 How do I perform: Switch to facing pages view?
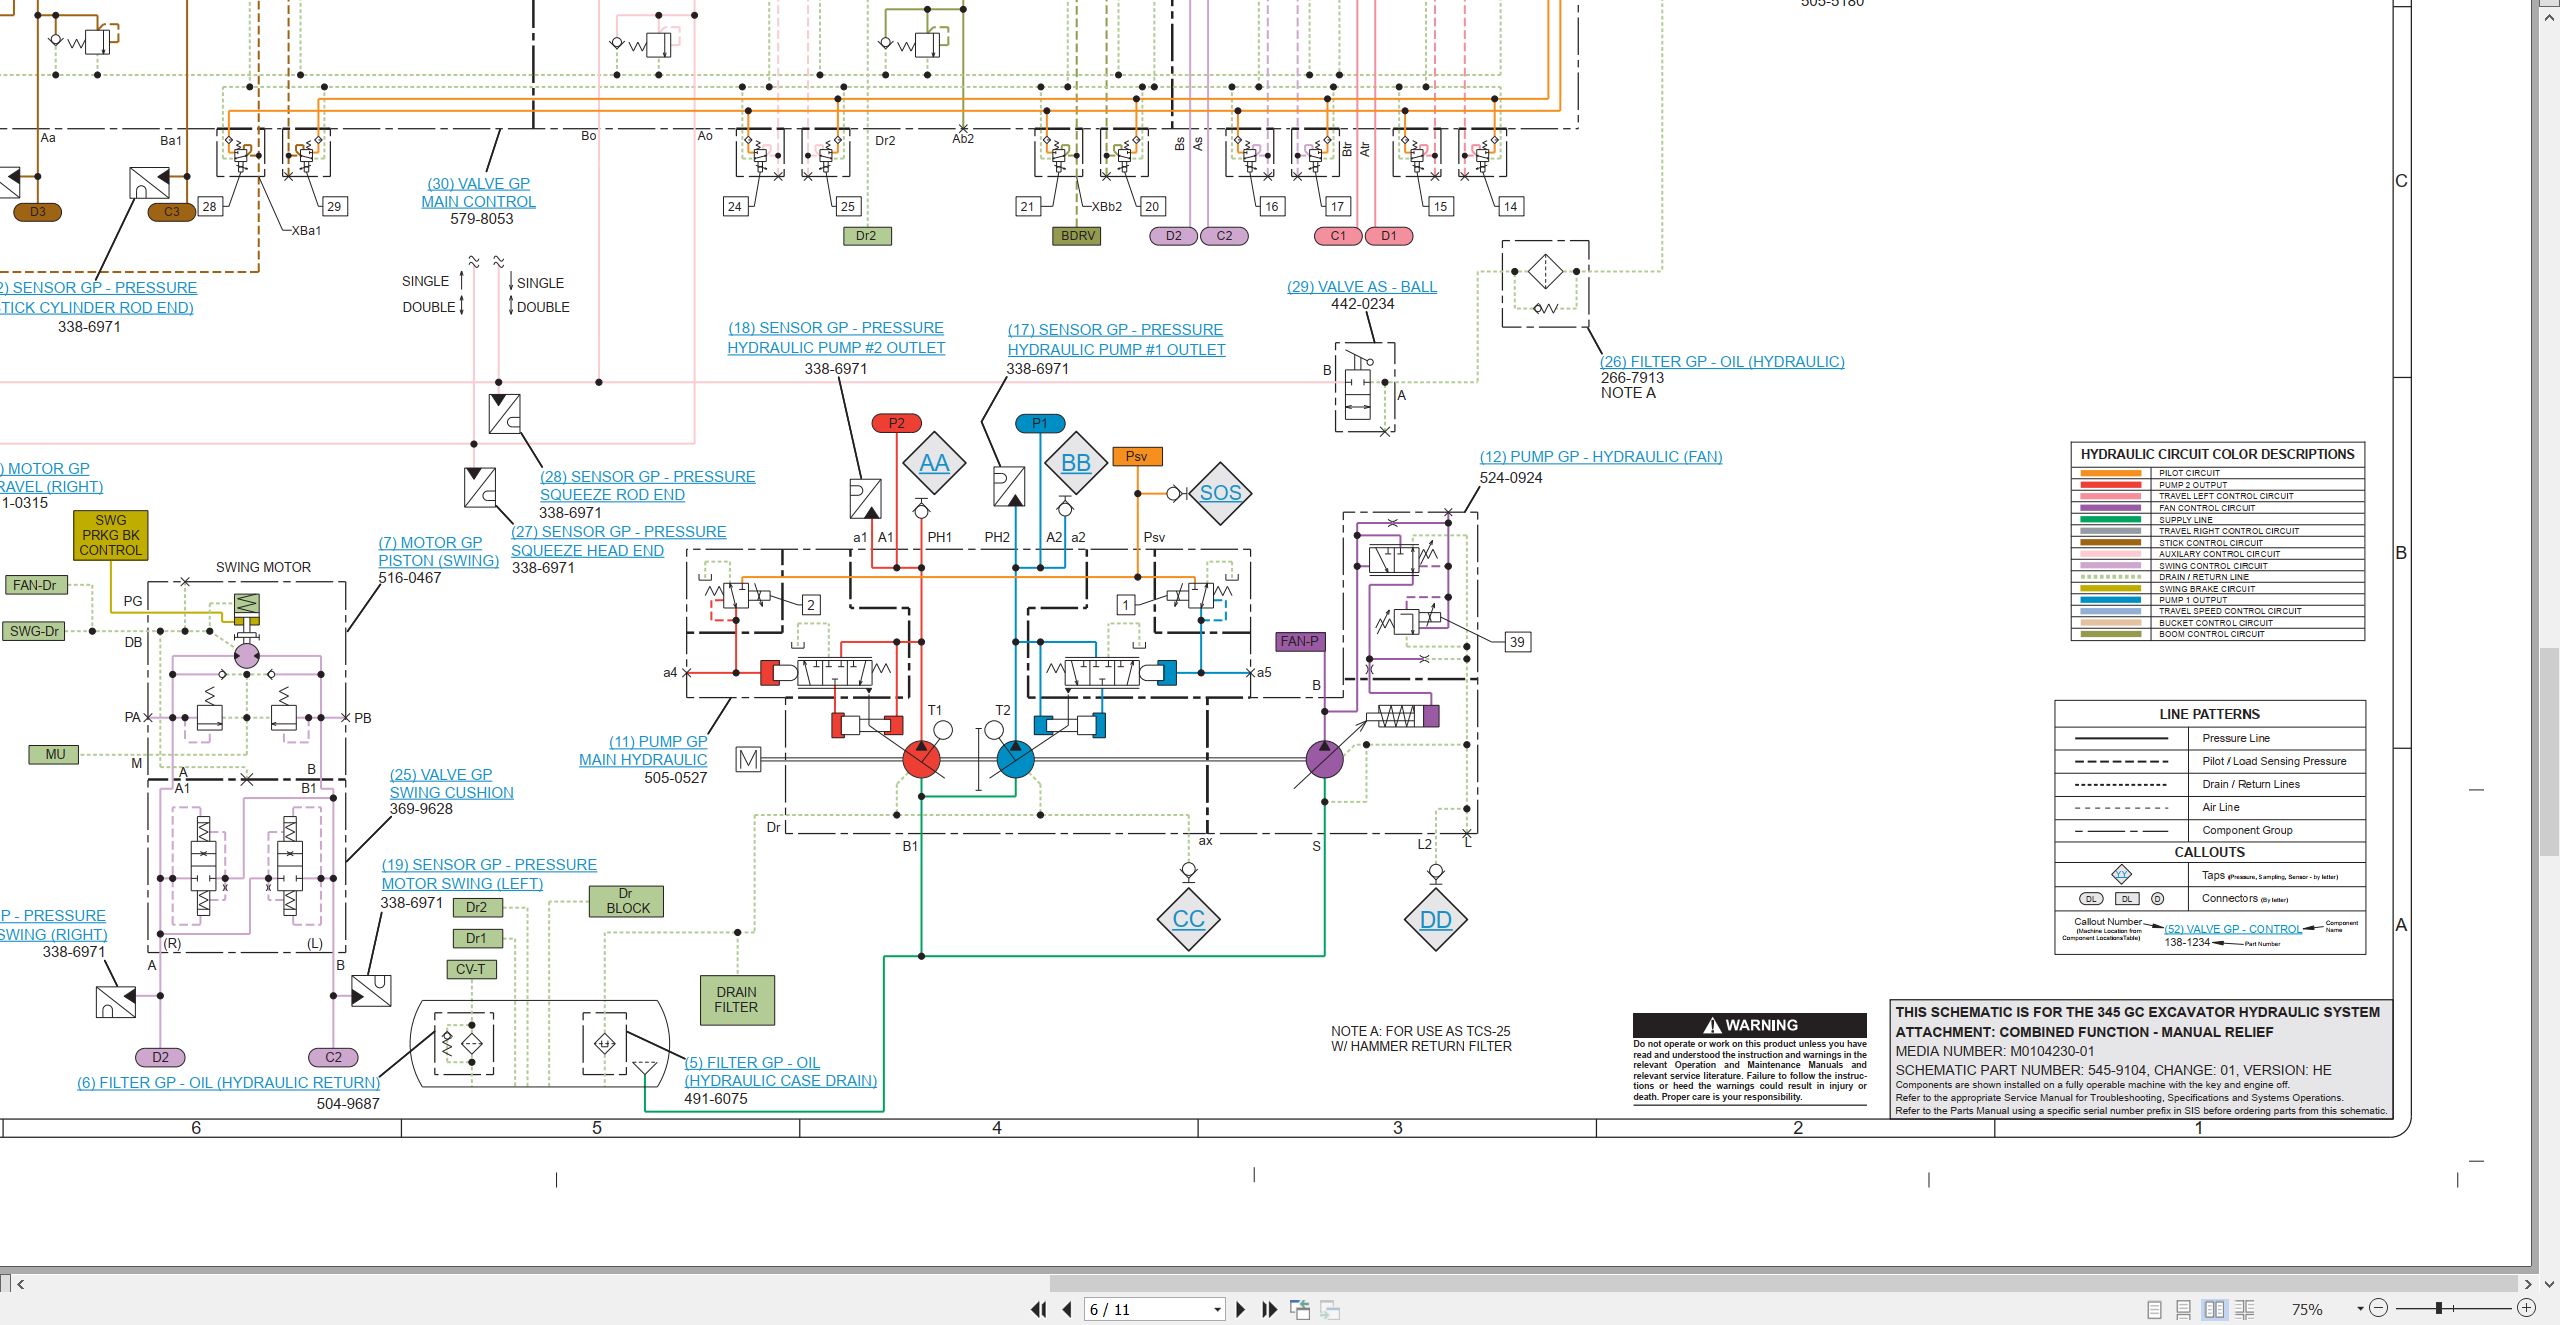[2215, 1309]
